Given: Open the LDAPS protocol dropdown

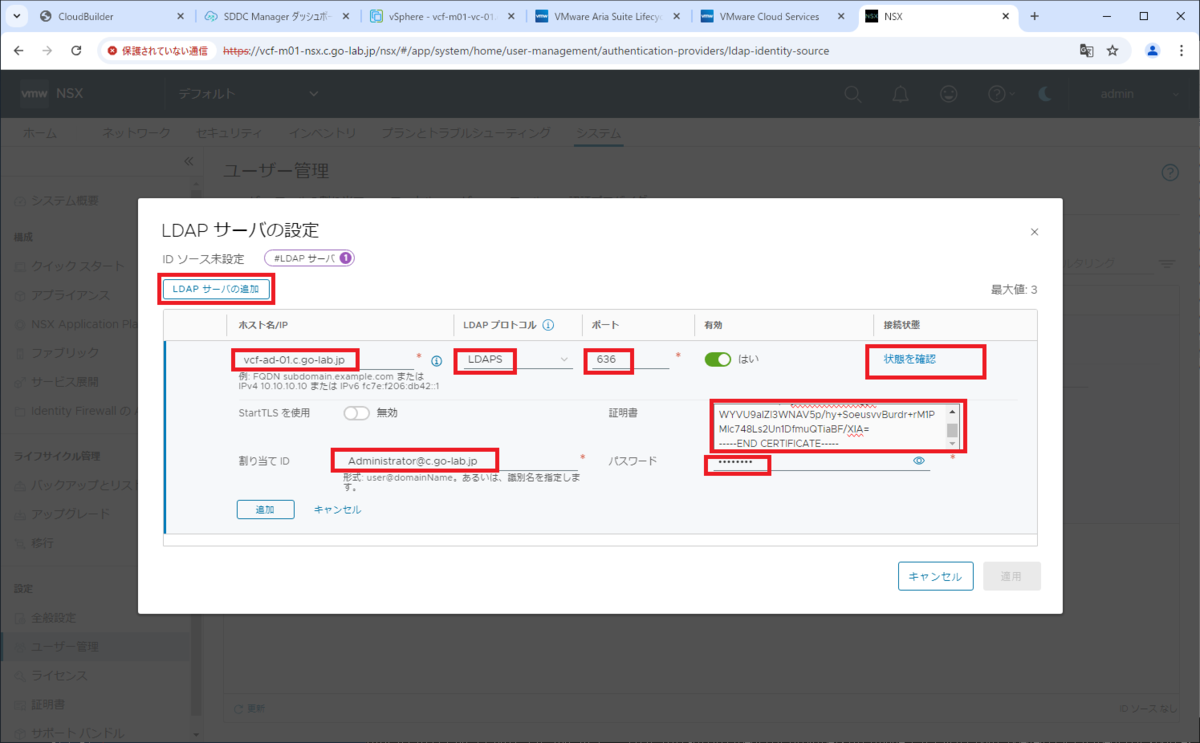Looking at the screenshot, I should [x=516, y=359].
